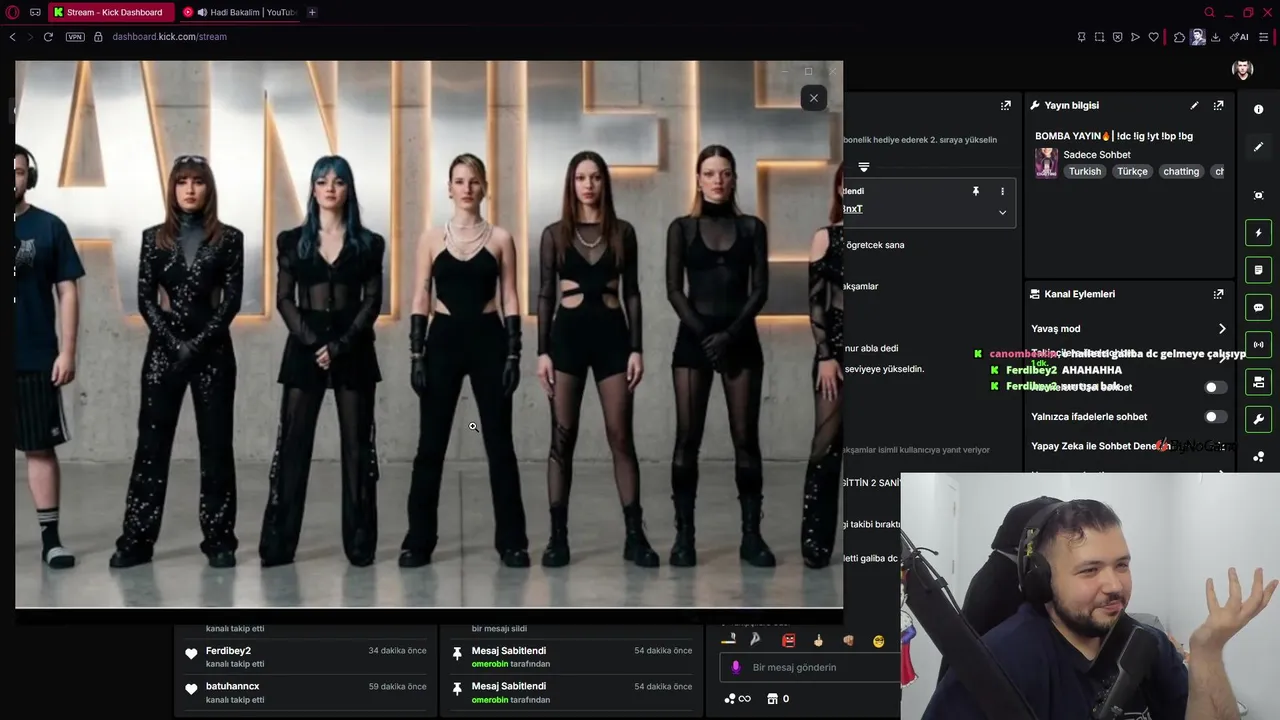1280x720 pixels.
Task: Click the capture frame sidebar icon
Action: (1258, 195)
